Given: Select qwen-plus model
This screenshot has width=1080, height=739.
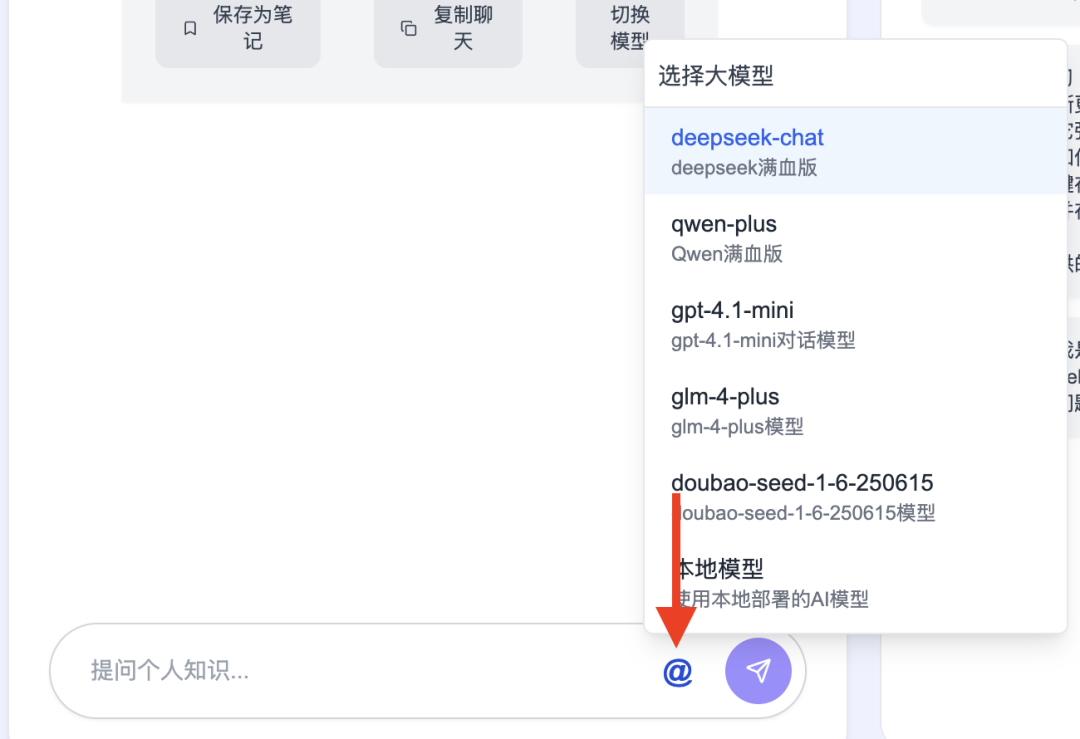Looking at the screenshot, I should click(x=855, y=238).
